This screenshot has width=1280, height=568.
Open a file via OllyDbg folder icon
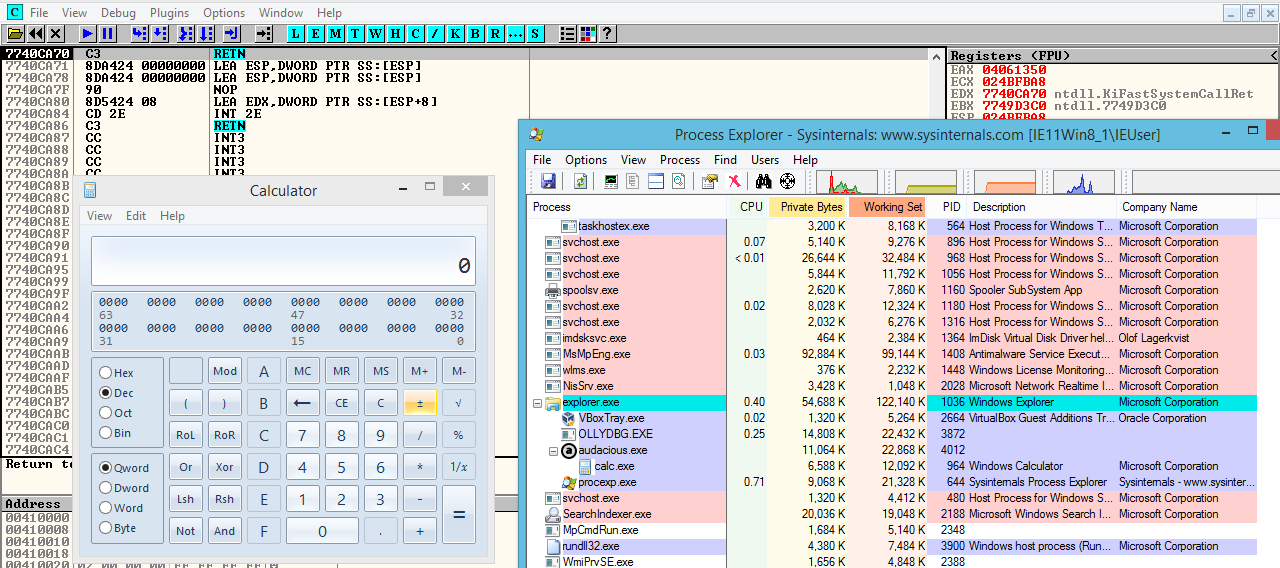[x=15, y=34]
